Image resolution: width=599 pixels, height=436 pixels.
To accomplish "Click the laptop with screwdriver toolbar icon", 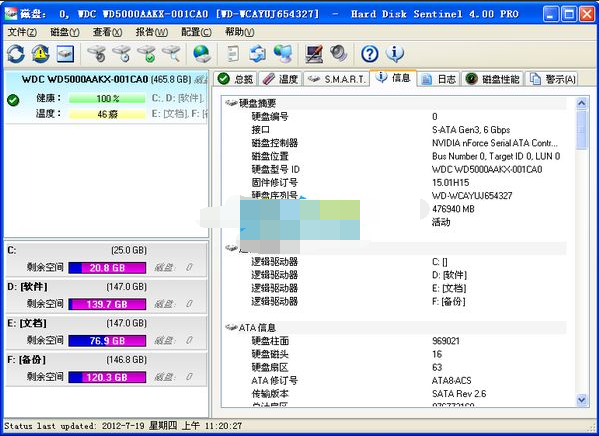I will pyautogui.click(x=314, y=54).
